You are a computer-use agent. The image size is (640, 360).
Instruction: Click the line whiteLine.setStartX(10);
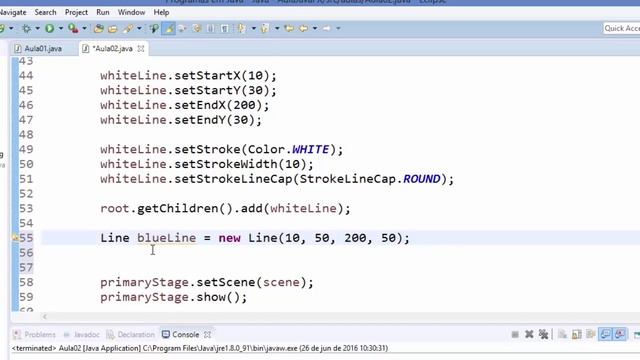[x=189, y=76]
